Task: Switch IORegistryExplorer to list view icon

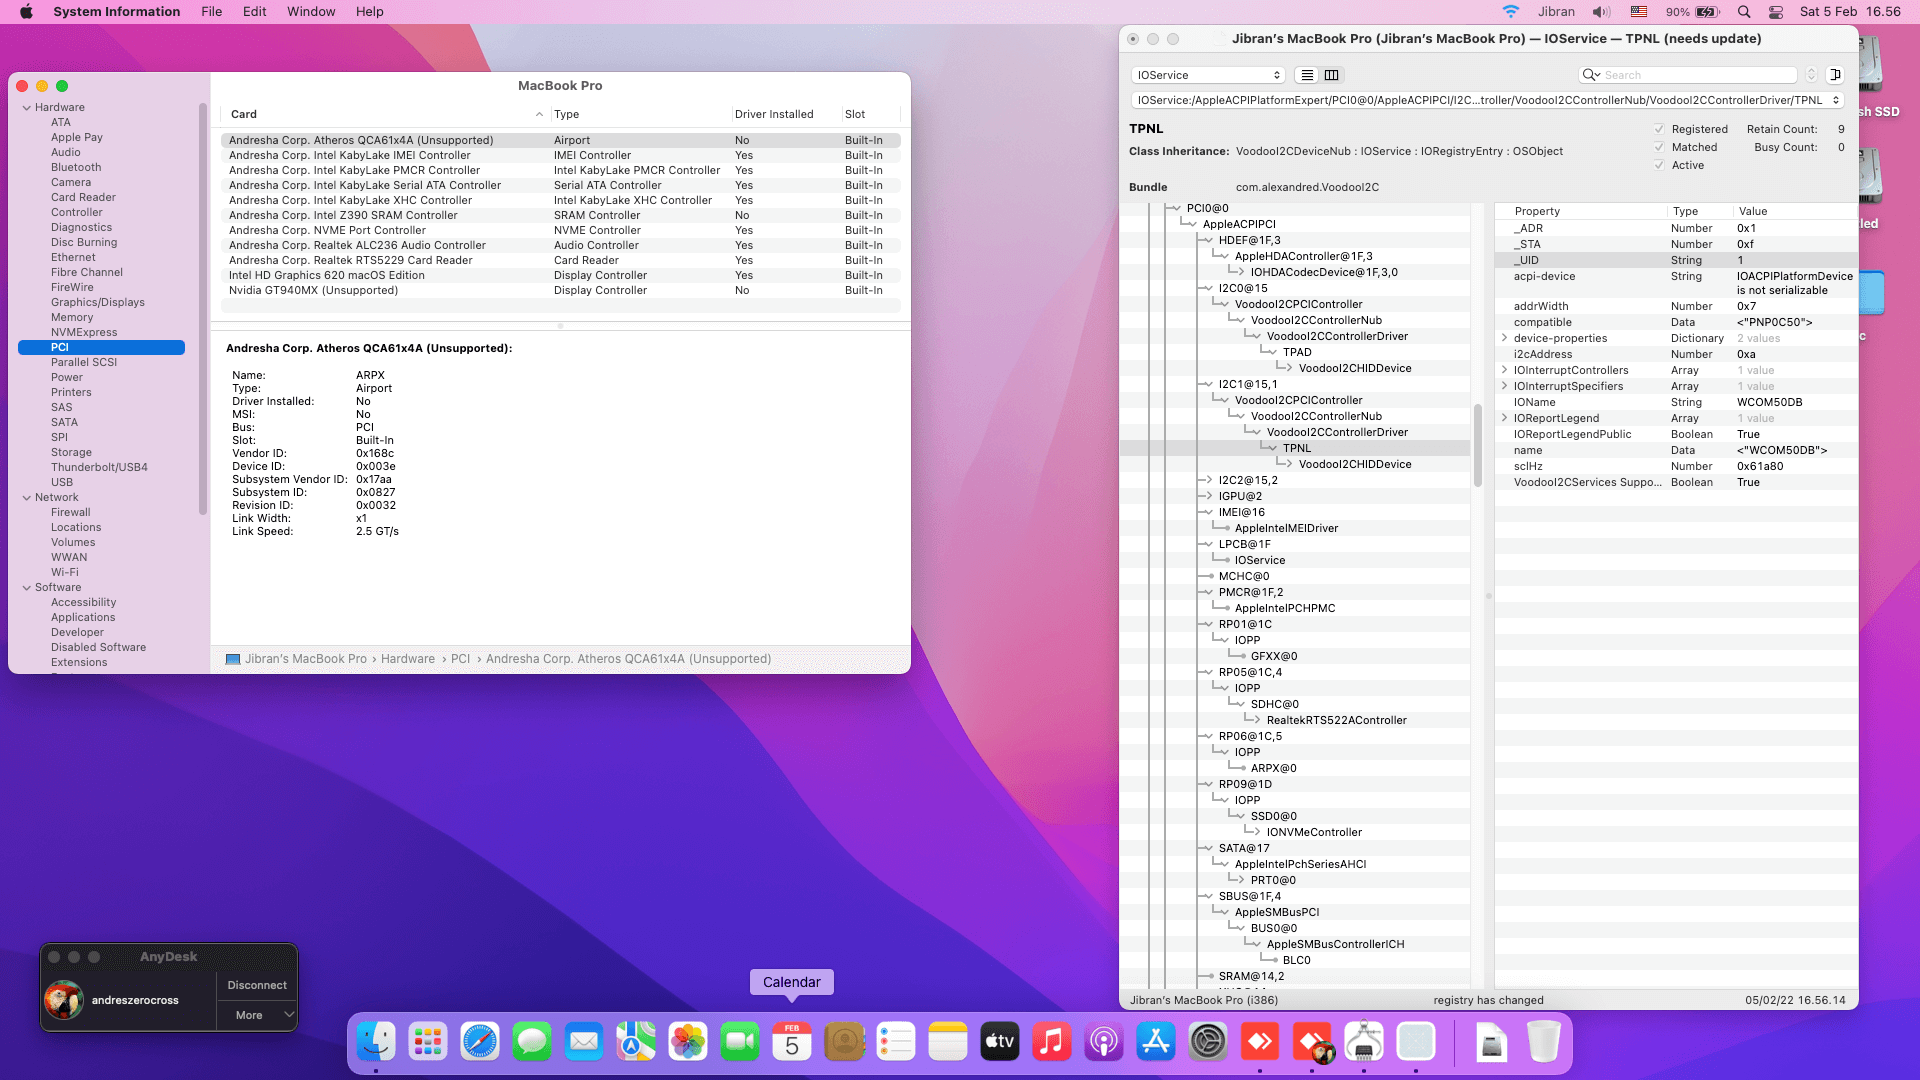Action: tap(1307, 75)
